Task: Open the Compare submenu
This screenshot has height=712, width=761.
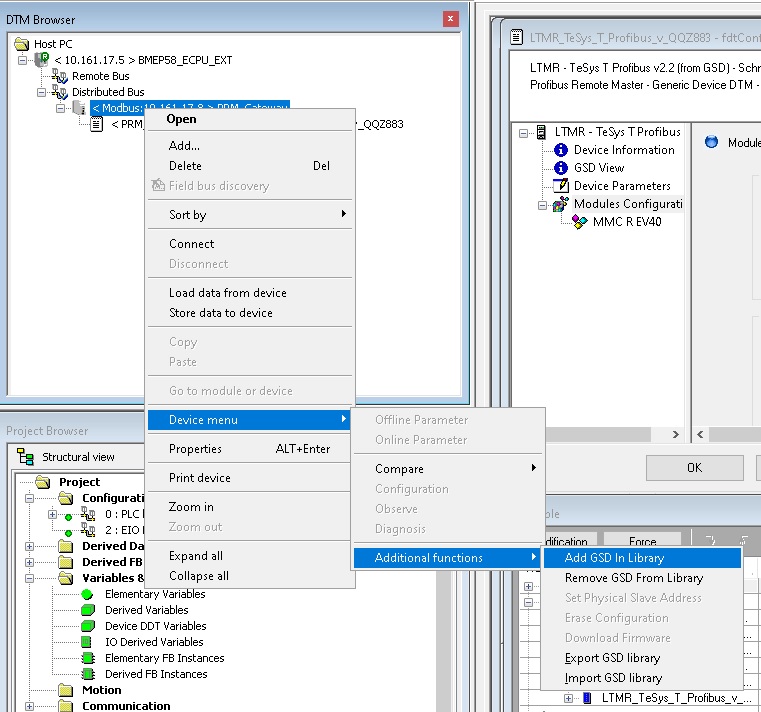Action: coord(447,469)
